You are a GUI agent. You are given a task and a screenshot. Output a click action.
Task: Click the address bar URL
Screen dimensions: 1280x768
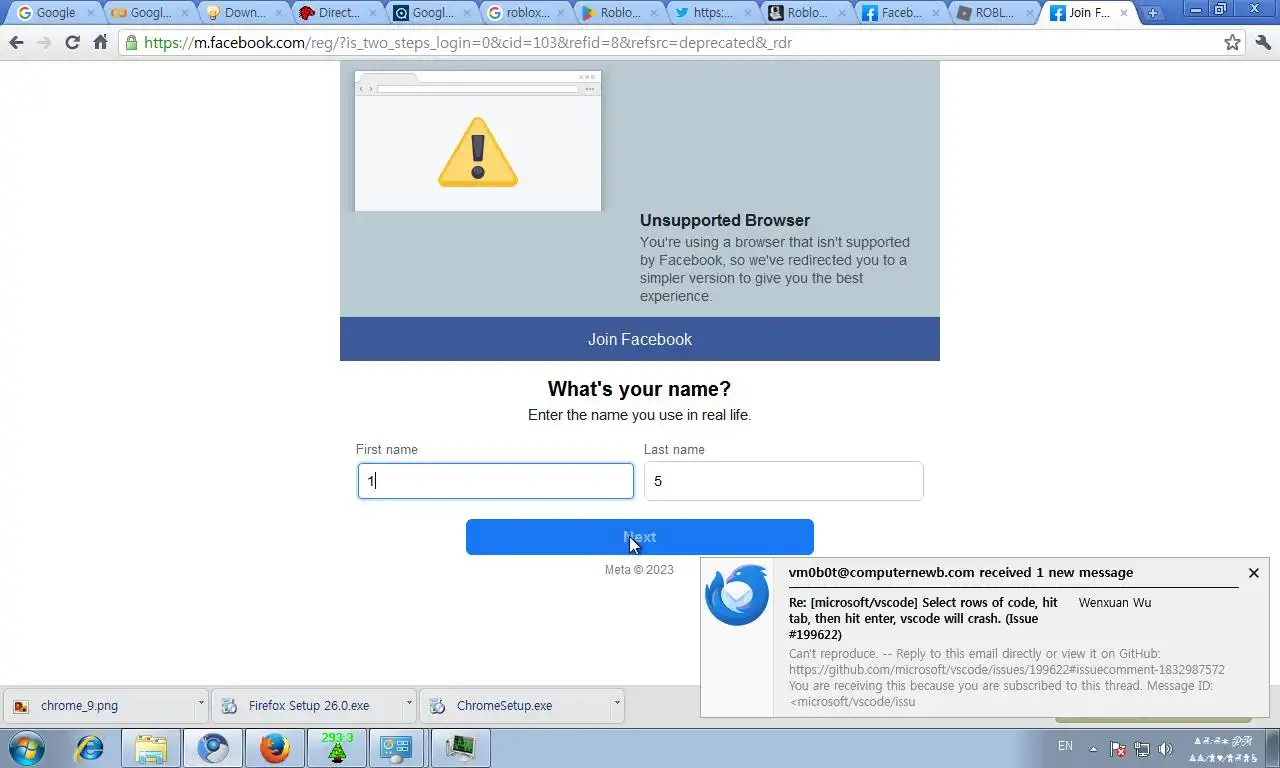(x=467, y=43)
